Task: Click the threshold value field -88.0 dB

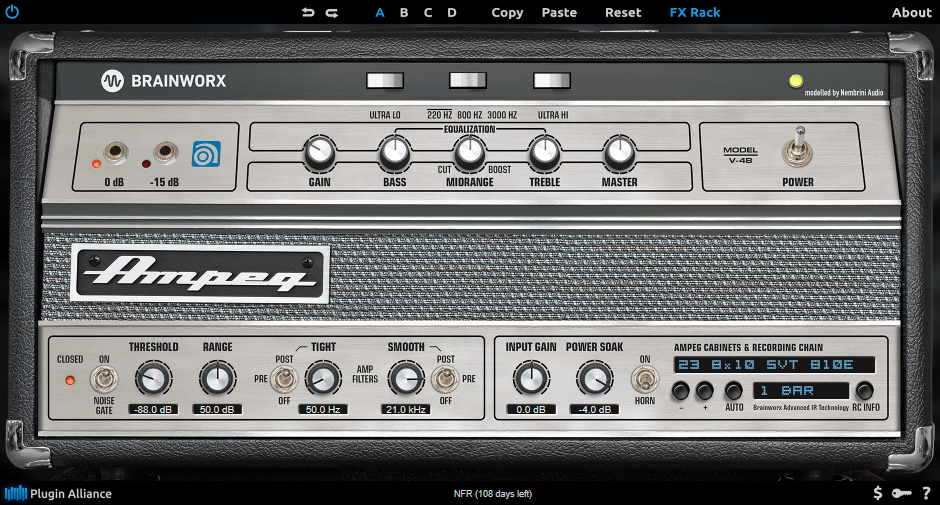Action: coord(153,409)
